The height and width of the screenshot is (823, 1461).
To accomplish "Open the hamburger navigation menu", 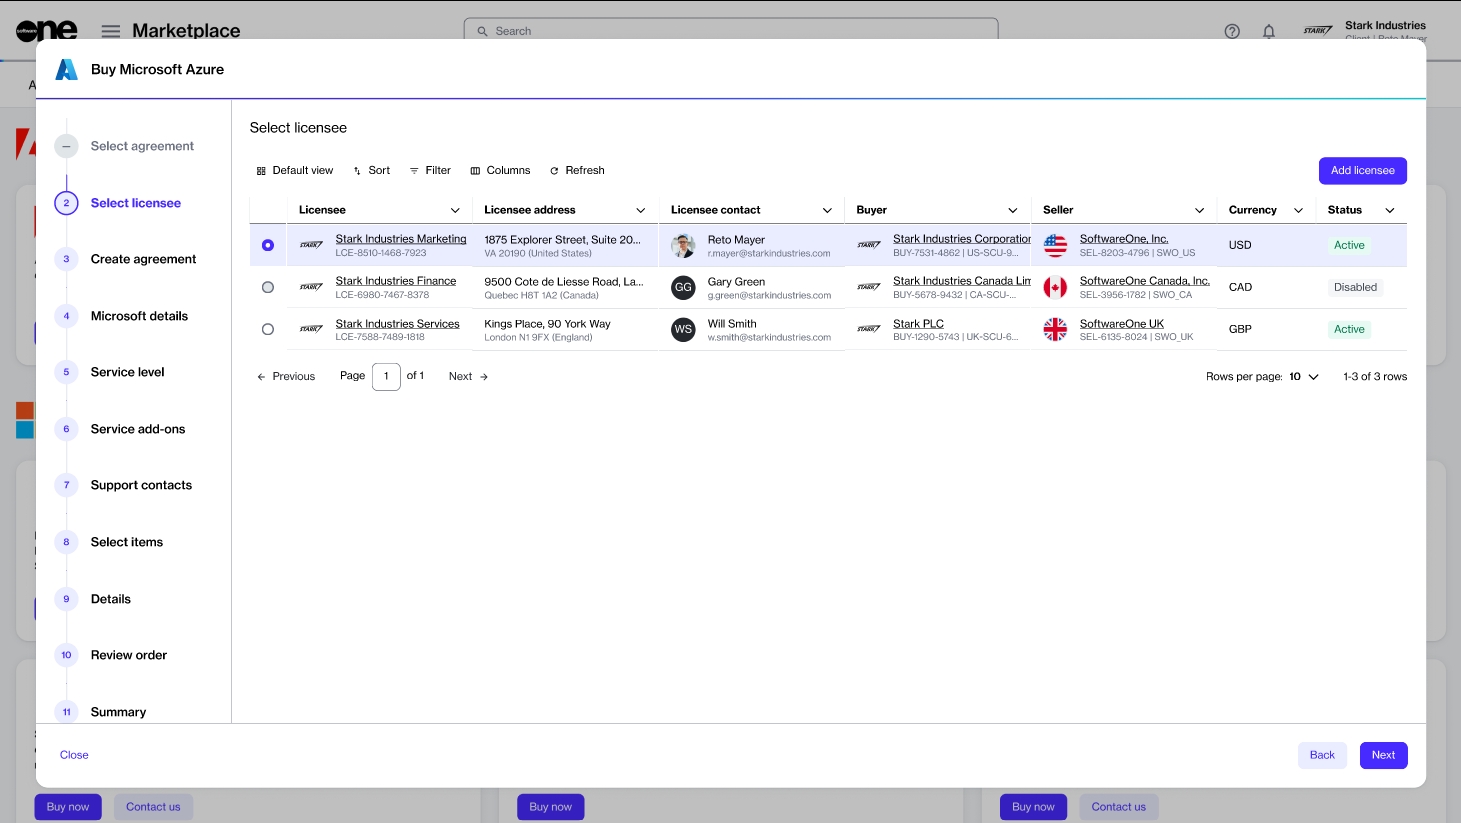I will [111, 31].
